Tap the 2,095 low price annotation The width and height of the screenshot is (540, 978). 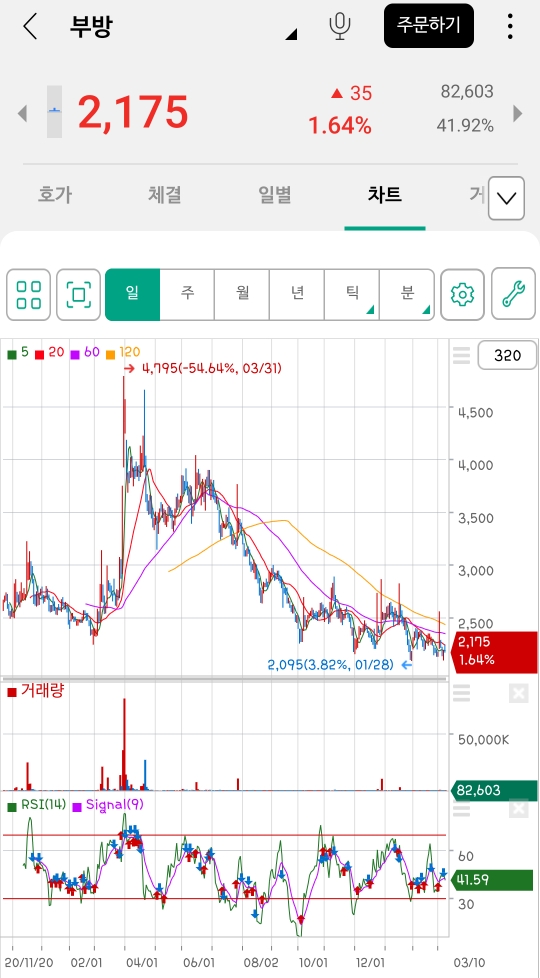coord(340,665)
